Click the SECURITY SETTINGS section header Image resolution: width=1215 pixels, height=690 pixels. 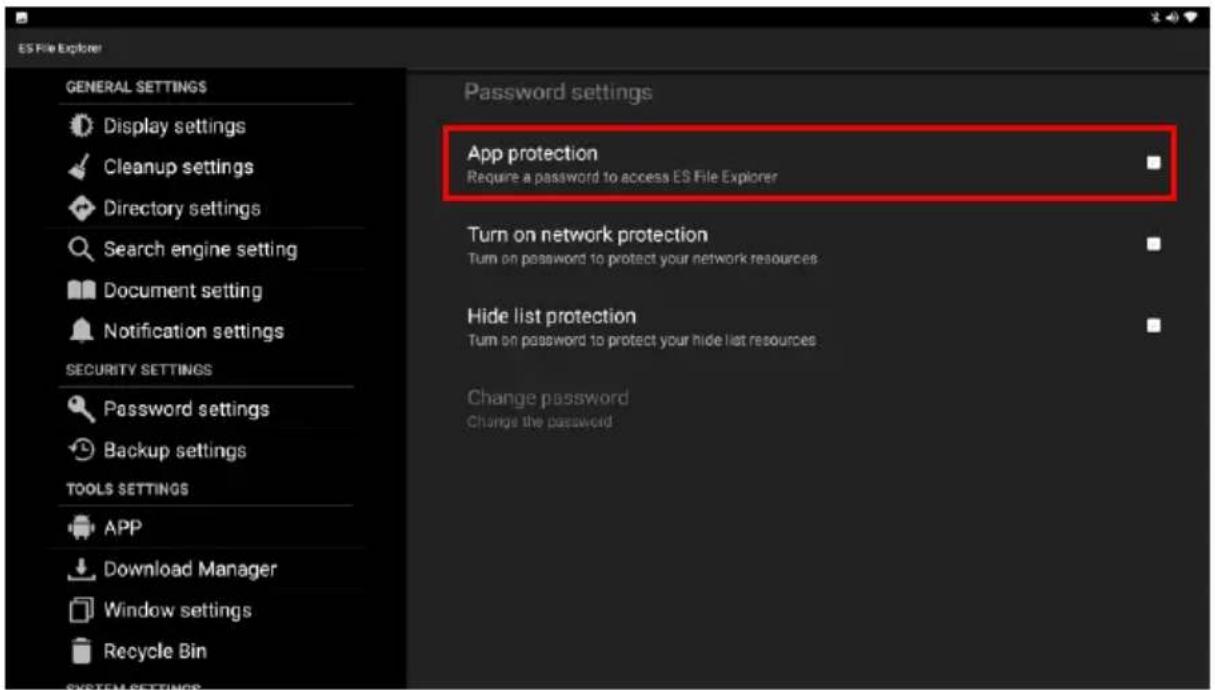(x=139, y=370)
